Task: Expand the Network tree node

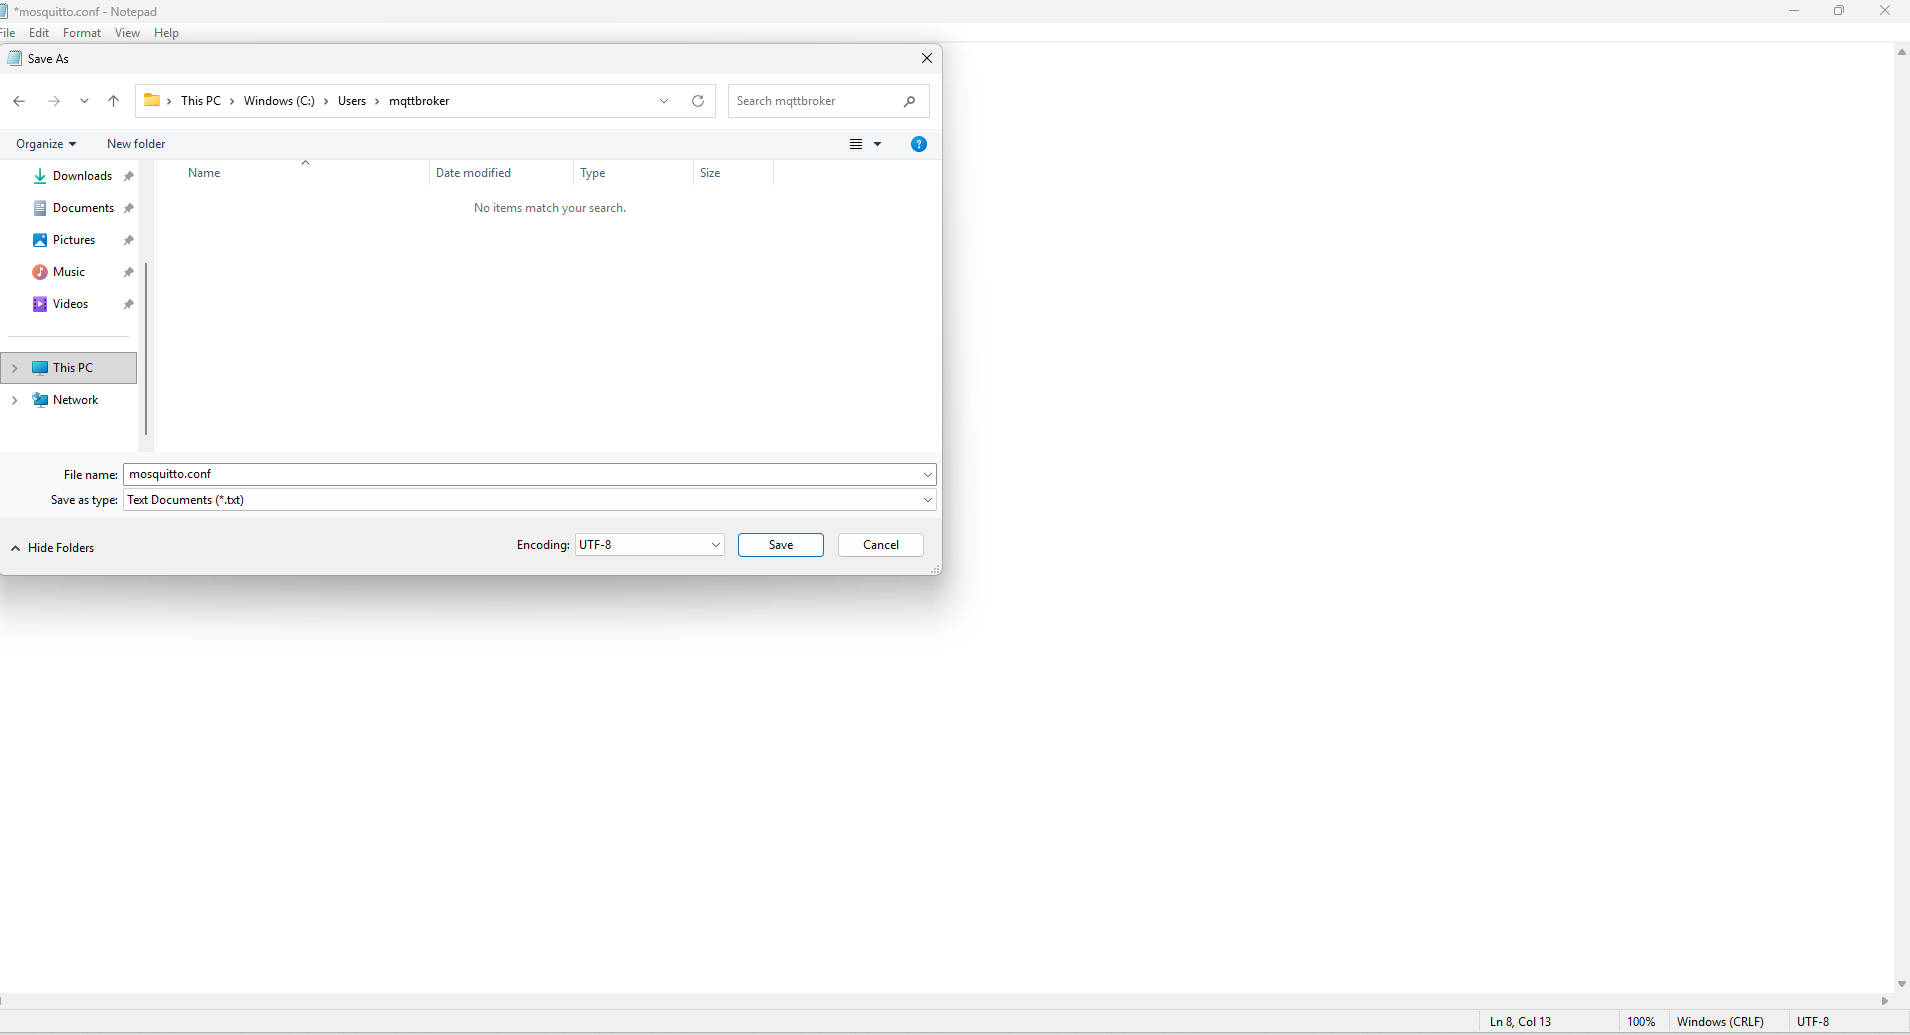Action: [x=14, y=400]
